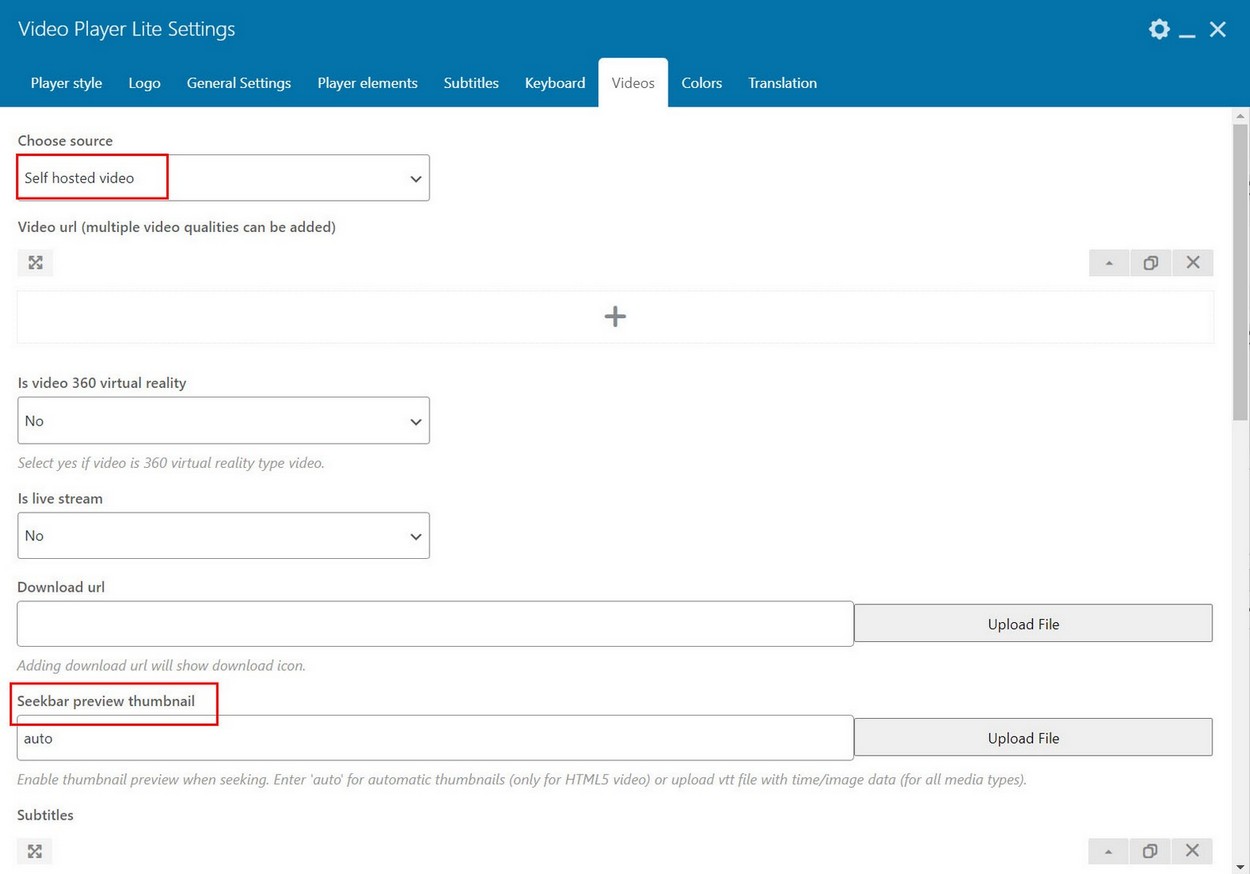Click the settings gear icon in header

click(1159, 29)
